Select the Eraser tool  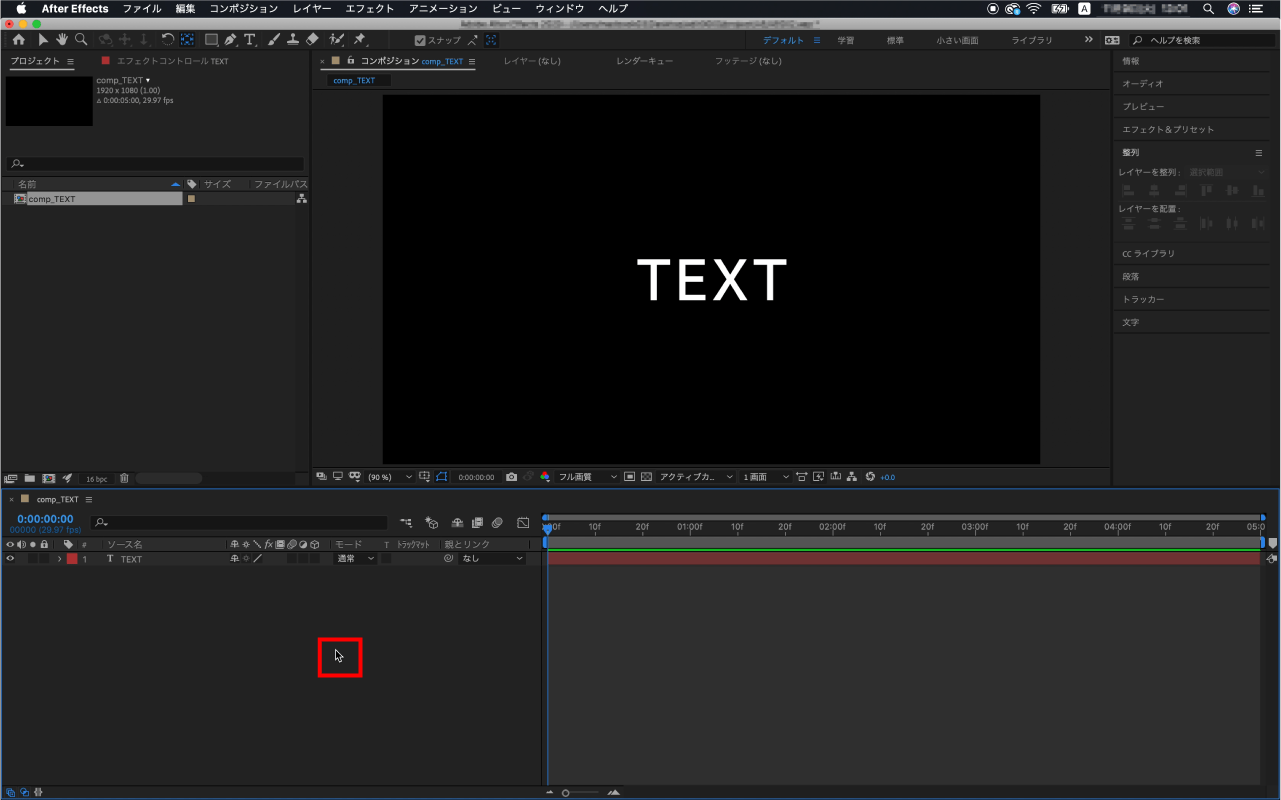click(x=311, y=40)
